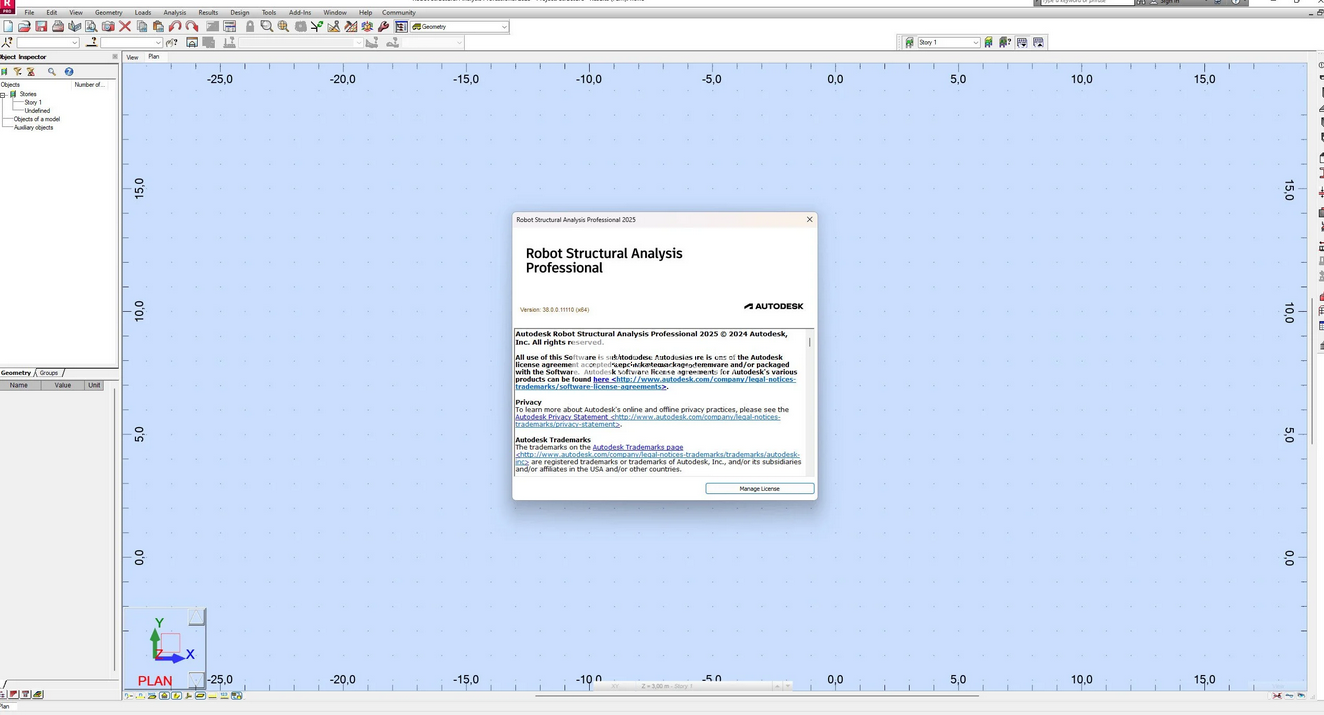The height and width of the screenshot is (715, 1324).
Task: Open the Geometry menu
Action: tap(108, 13)
